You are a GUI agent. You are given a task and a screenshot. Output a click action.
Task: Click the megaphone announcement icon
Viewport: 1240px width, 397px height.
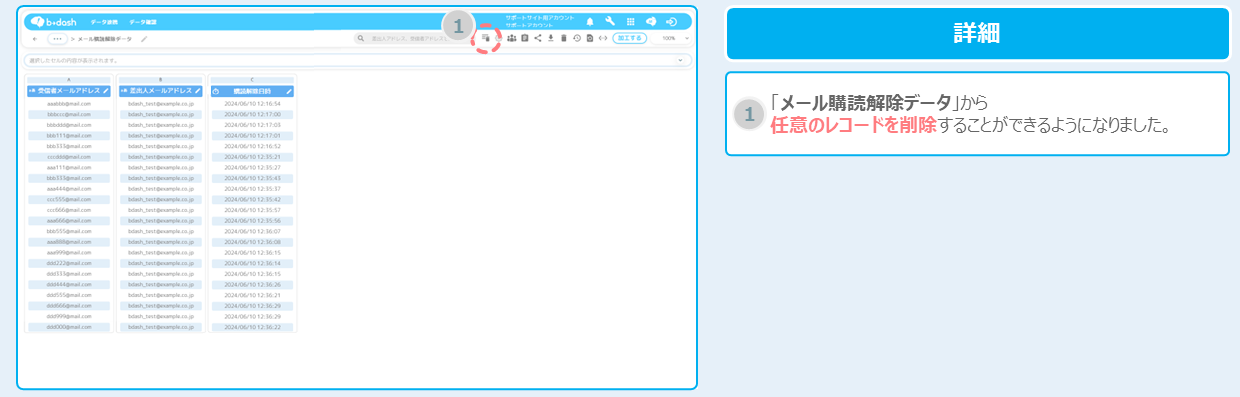651,21
